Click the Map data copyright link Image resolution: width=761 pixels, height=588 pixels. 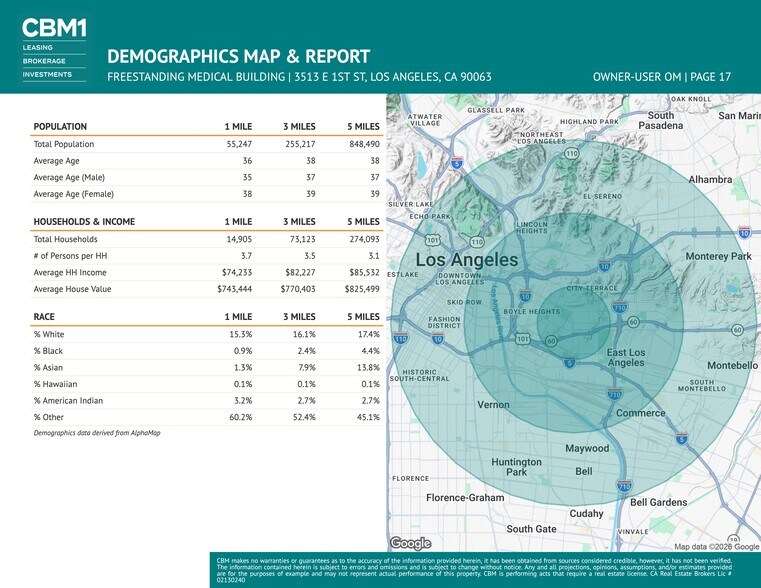pos(716,547)
